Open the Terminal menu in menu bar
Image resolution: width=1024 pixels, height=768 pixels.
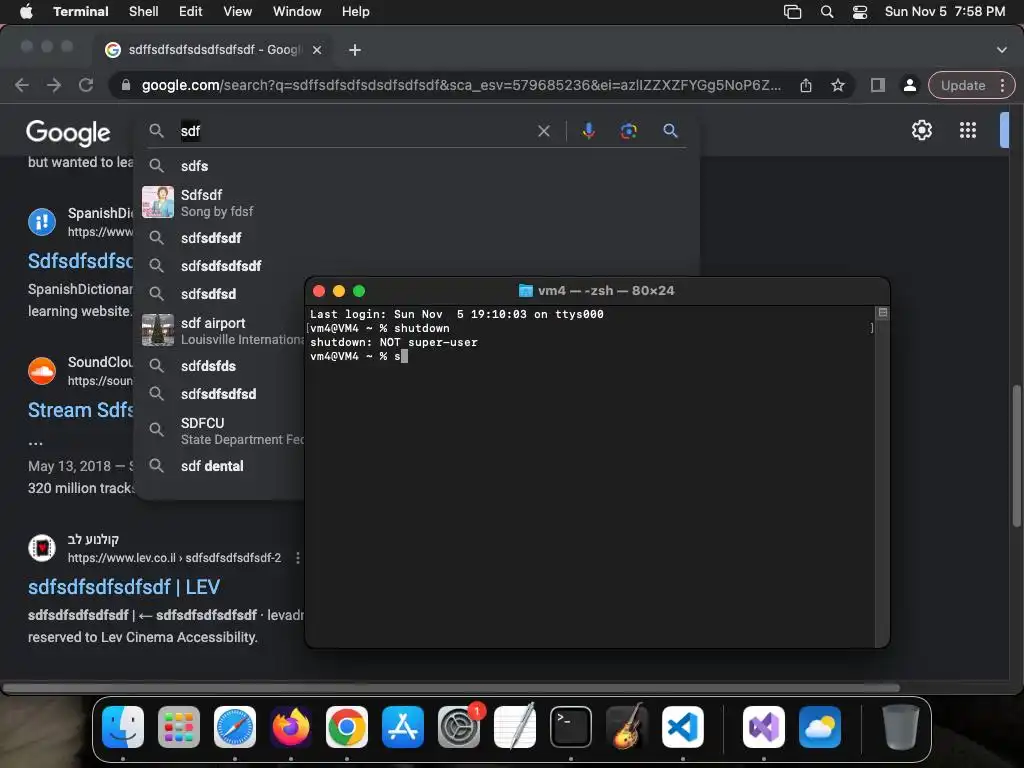click(x=80, y=12)
